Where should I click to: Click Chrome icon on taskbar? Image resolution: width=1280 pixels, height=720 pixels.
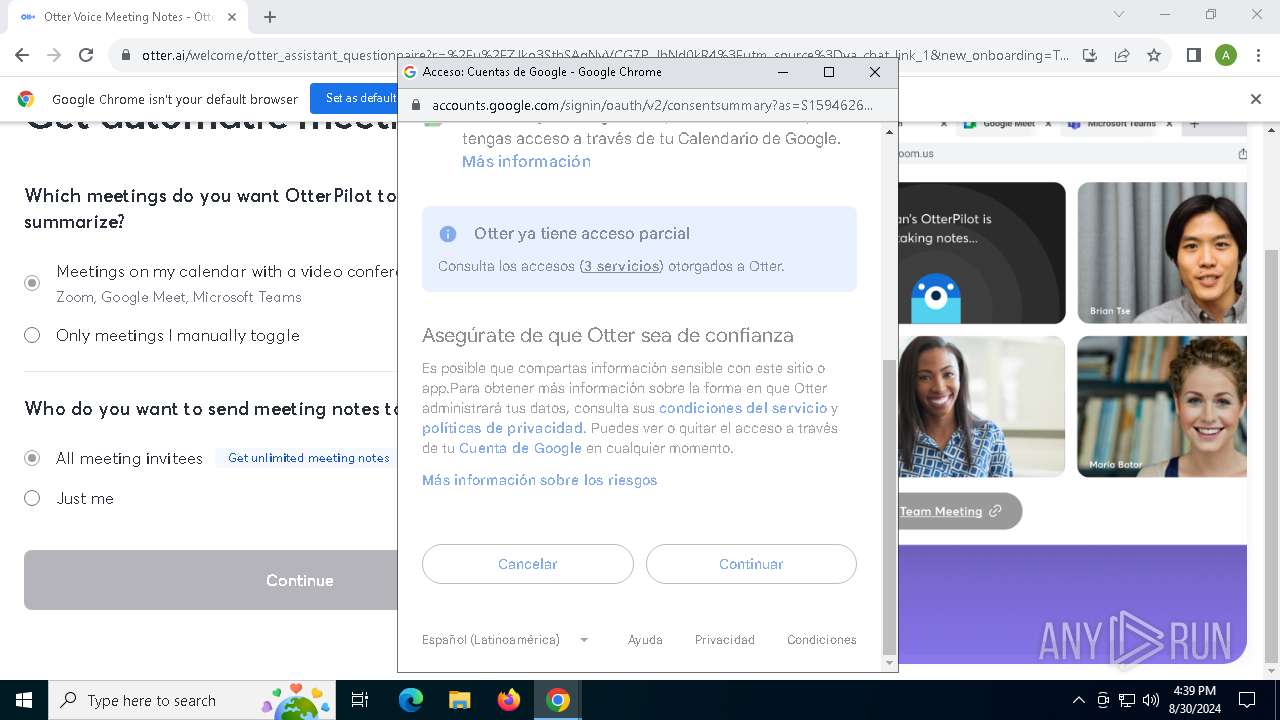pos(558,700)
